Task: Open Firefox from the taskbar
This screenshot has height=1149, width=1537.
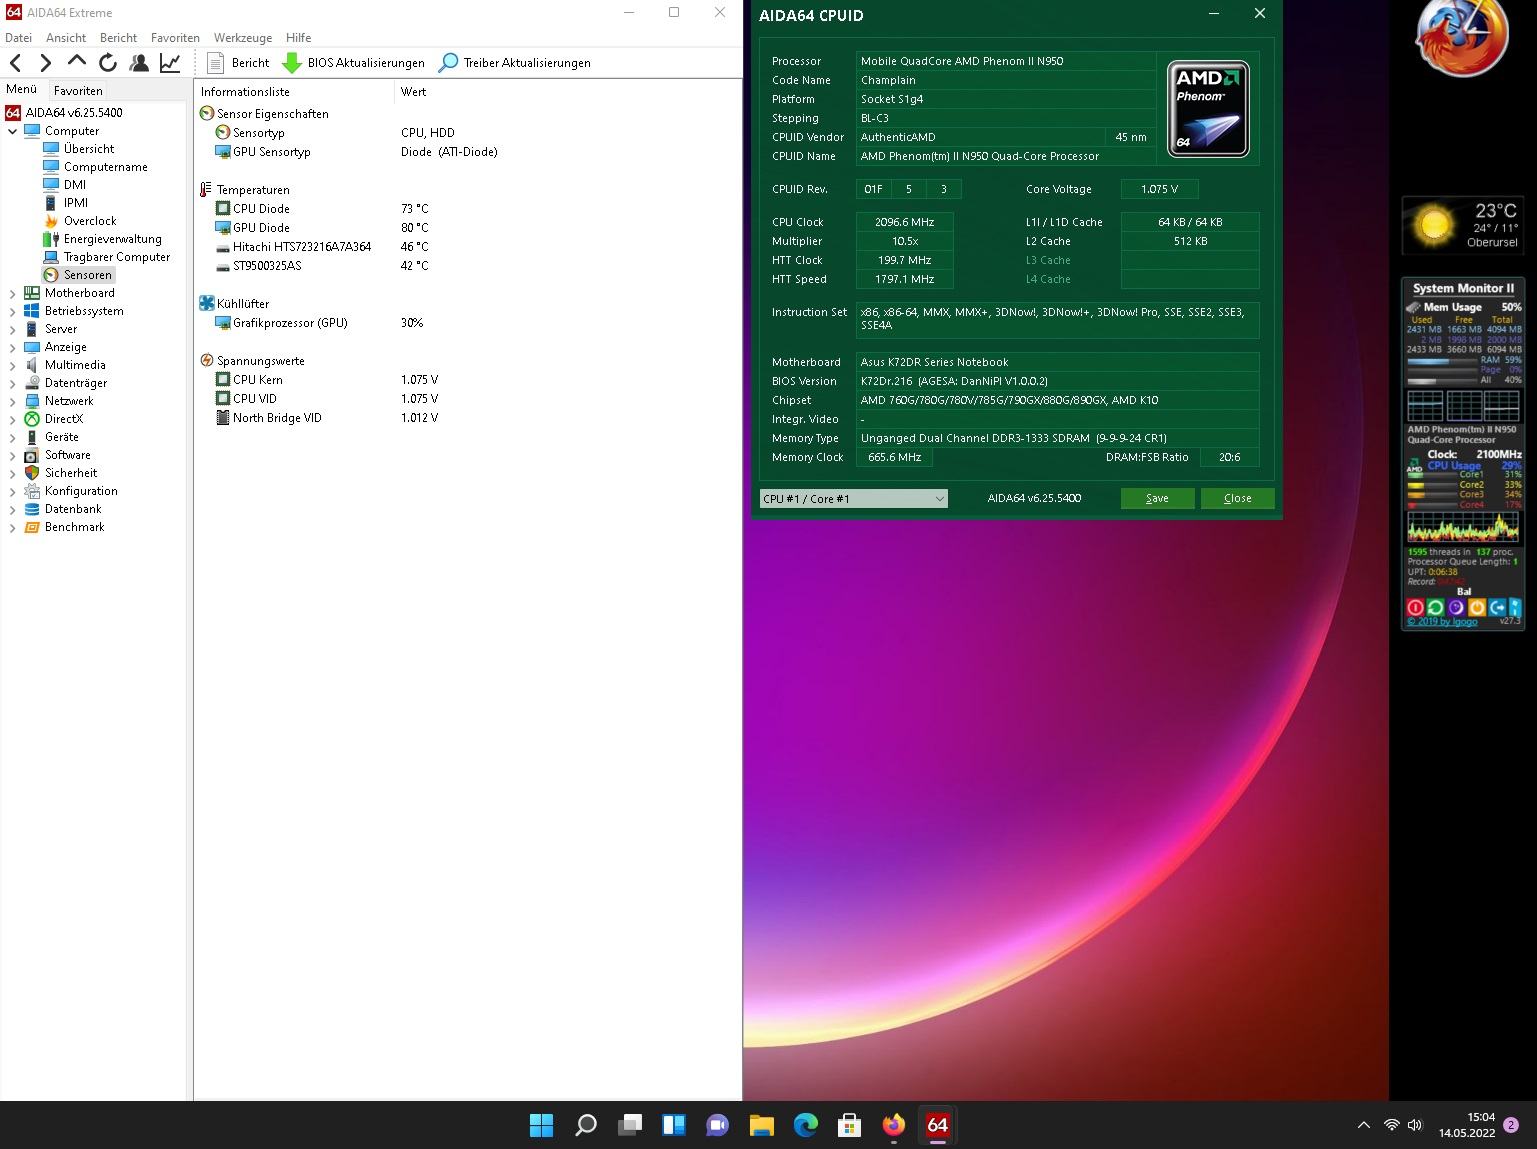Action: coord(894,1125)
